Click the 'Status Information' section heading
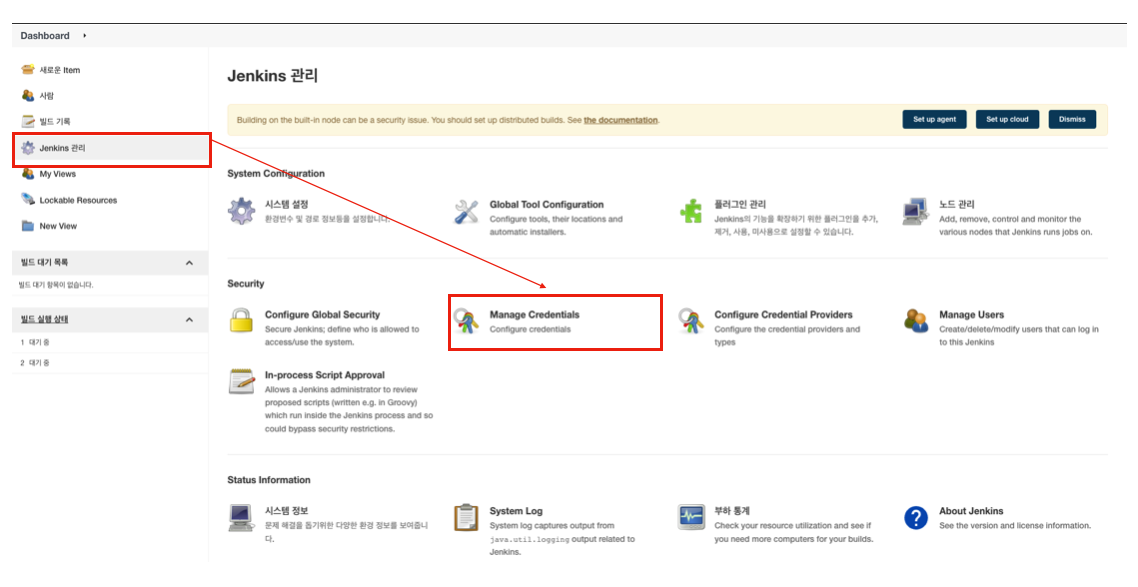The width and height of the screenshot is (1138, 587). [x=269, y=480]
